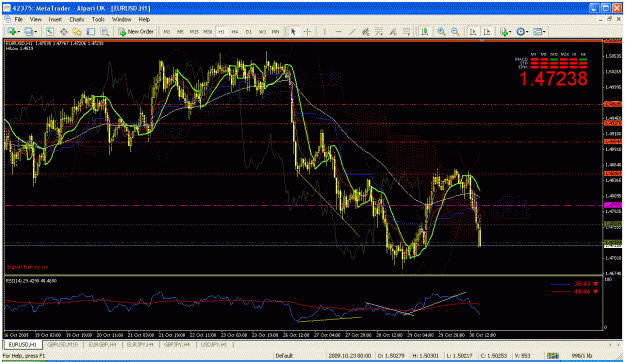The height and width of the screenshot is (362, 625).
Task: Select the Trendline drawing tool
Action: (x=352, y=31)
